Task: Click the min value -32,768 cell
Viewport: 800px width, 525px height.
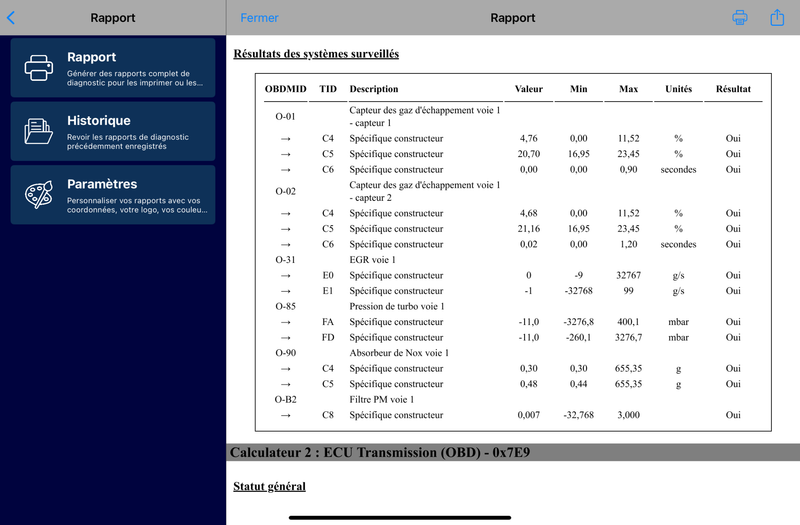Action: (579, 415)
